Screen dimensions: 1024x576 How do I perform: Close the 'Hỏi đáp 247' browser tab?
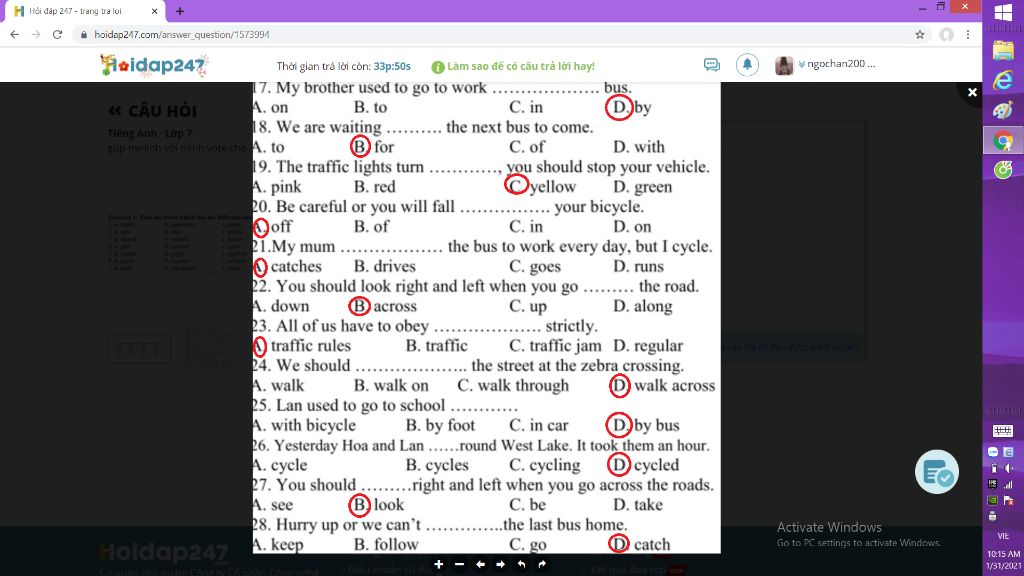(155, 11)
